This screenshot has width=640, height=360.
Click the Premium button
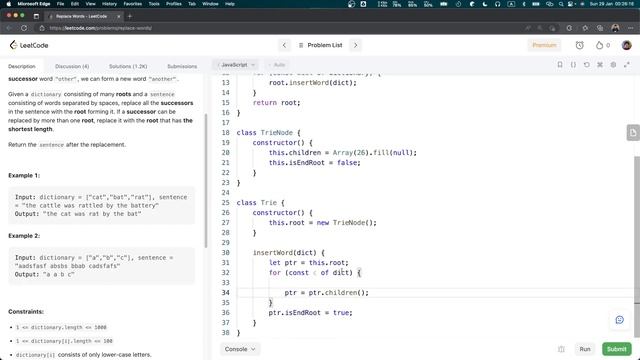[544, 45]
